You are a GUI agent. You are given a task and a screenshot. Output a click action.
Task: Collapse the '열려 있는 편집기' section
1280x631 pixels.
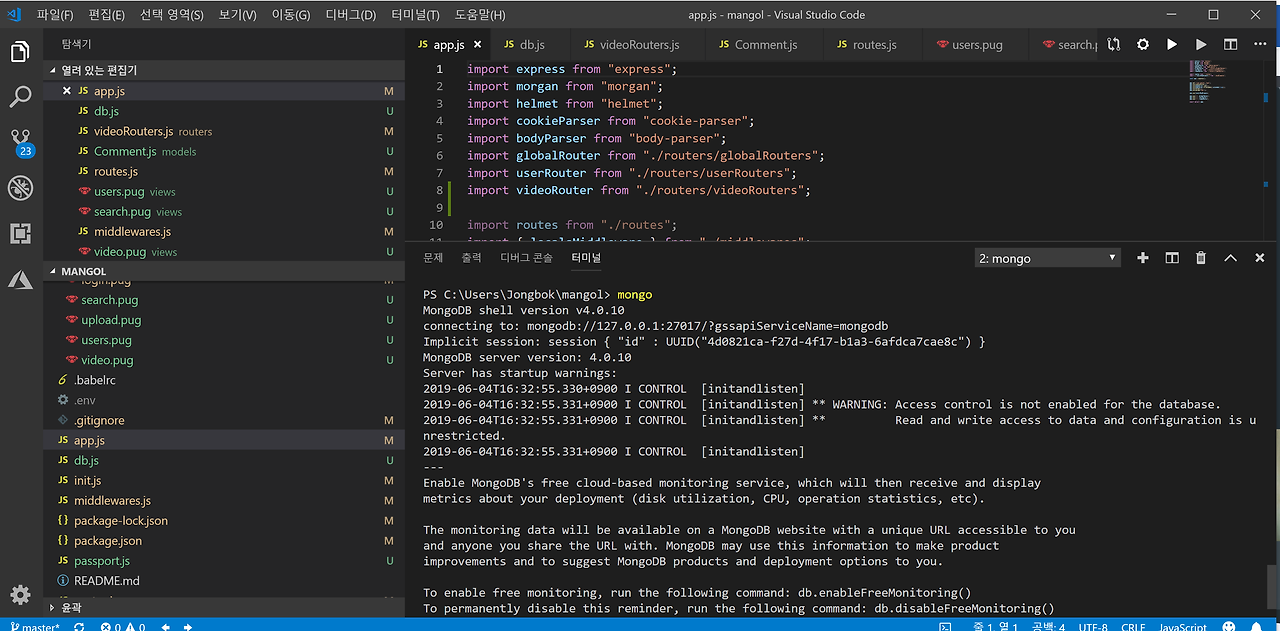click(98, 70)
